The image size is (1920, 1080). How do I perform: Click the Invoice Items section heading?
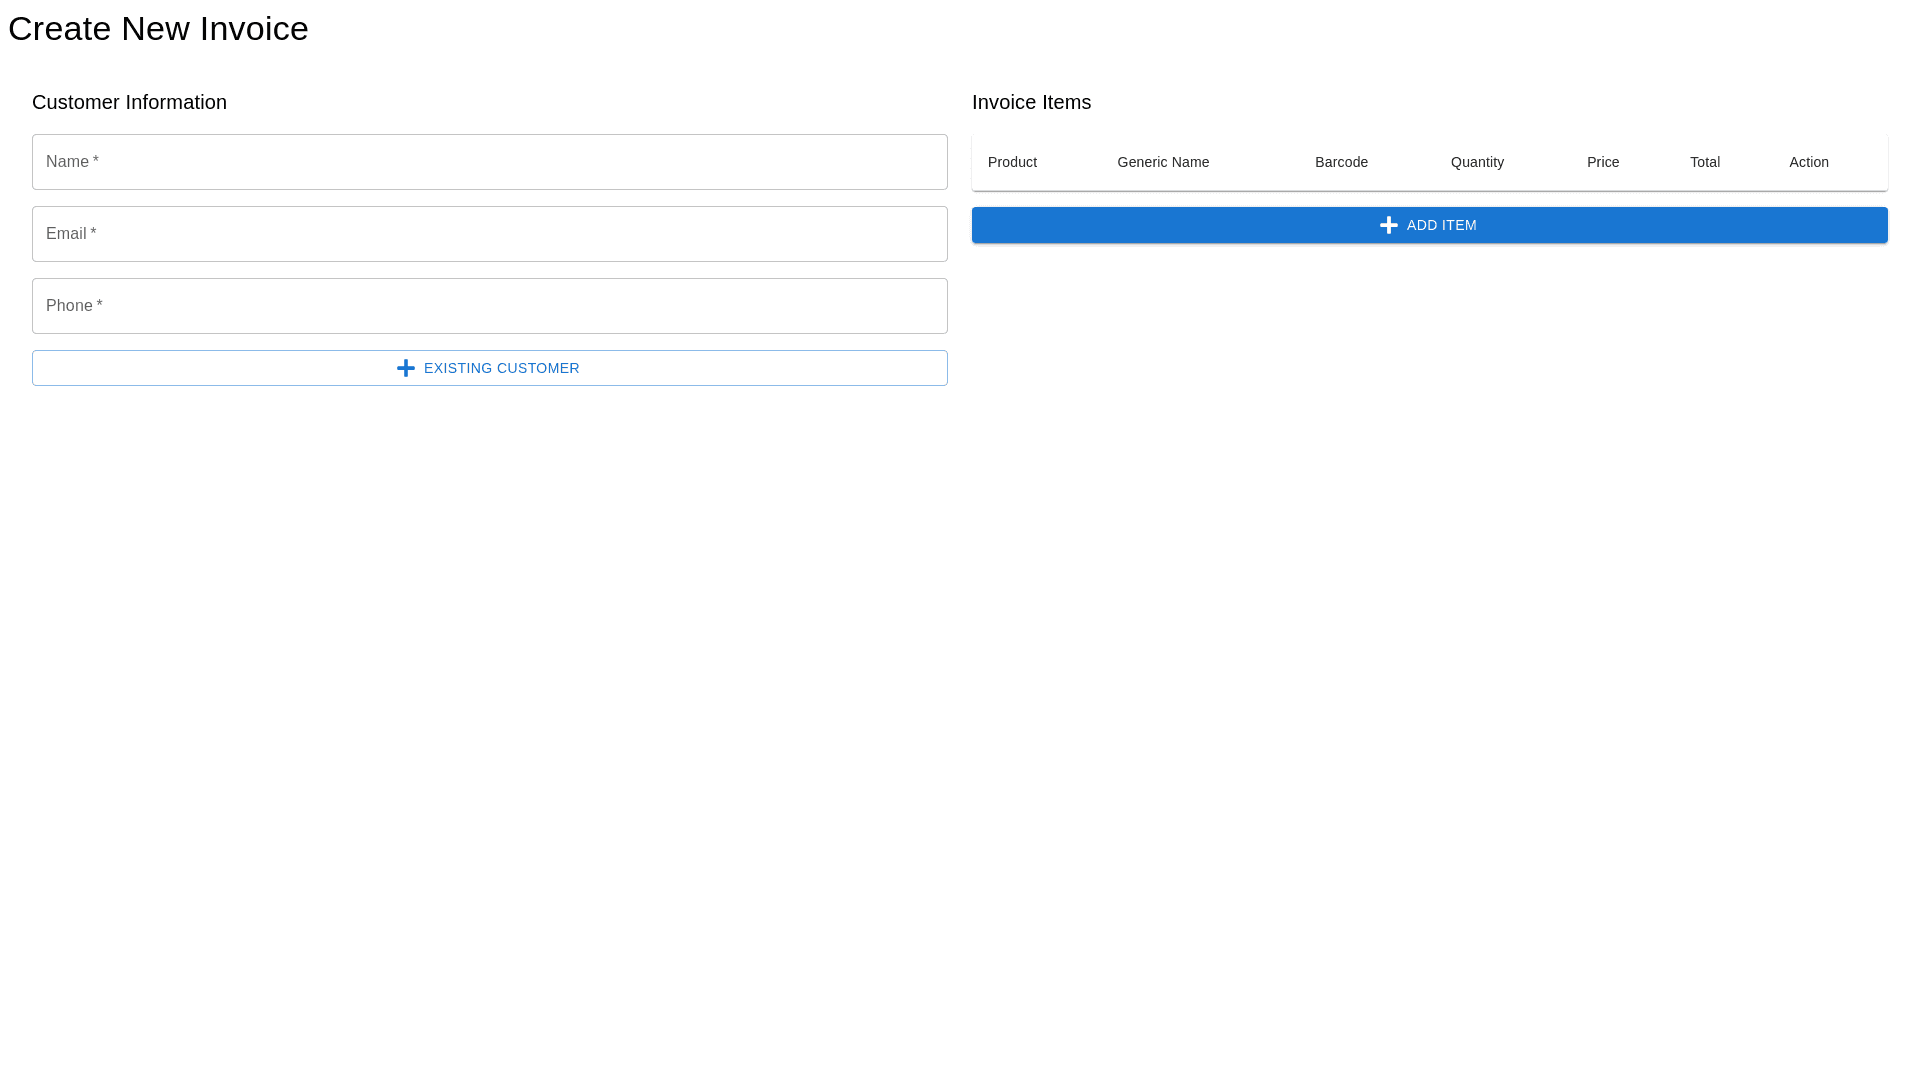1031,102
